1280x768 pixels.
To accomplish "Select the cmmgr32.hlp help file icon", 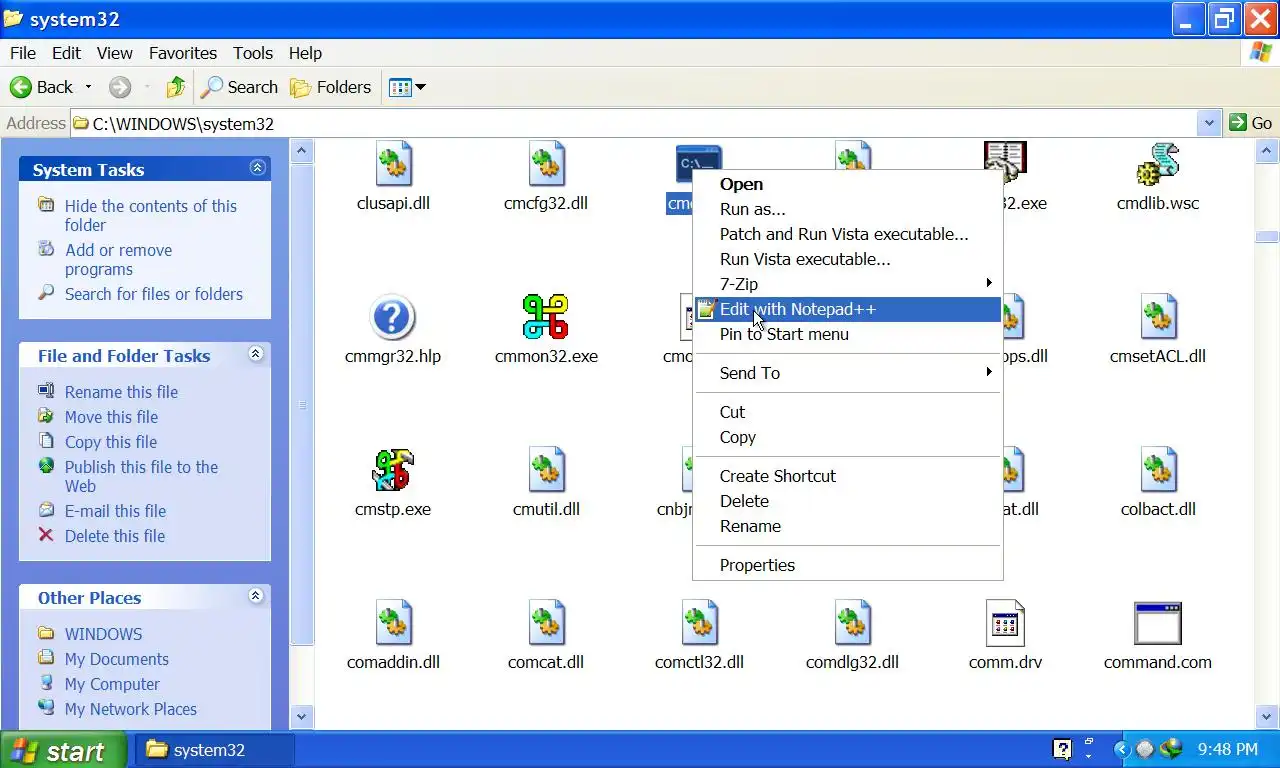I will tap(393, 317).
